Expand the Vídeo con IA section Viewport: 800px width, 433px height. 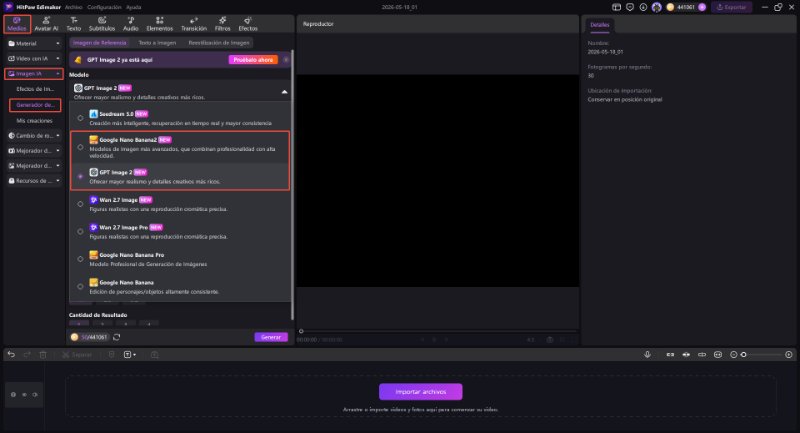pyautogui.click(x=34, y=59)
